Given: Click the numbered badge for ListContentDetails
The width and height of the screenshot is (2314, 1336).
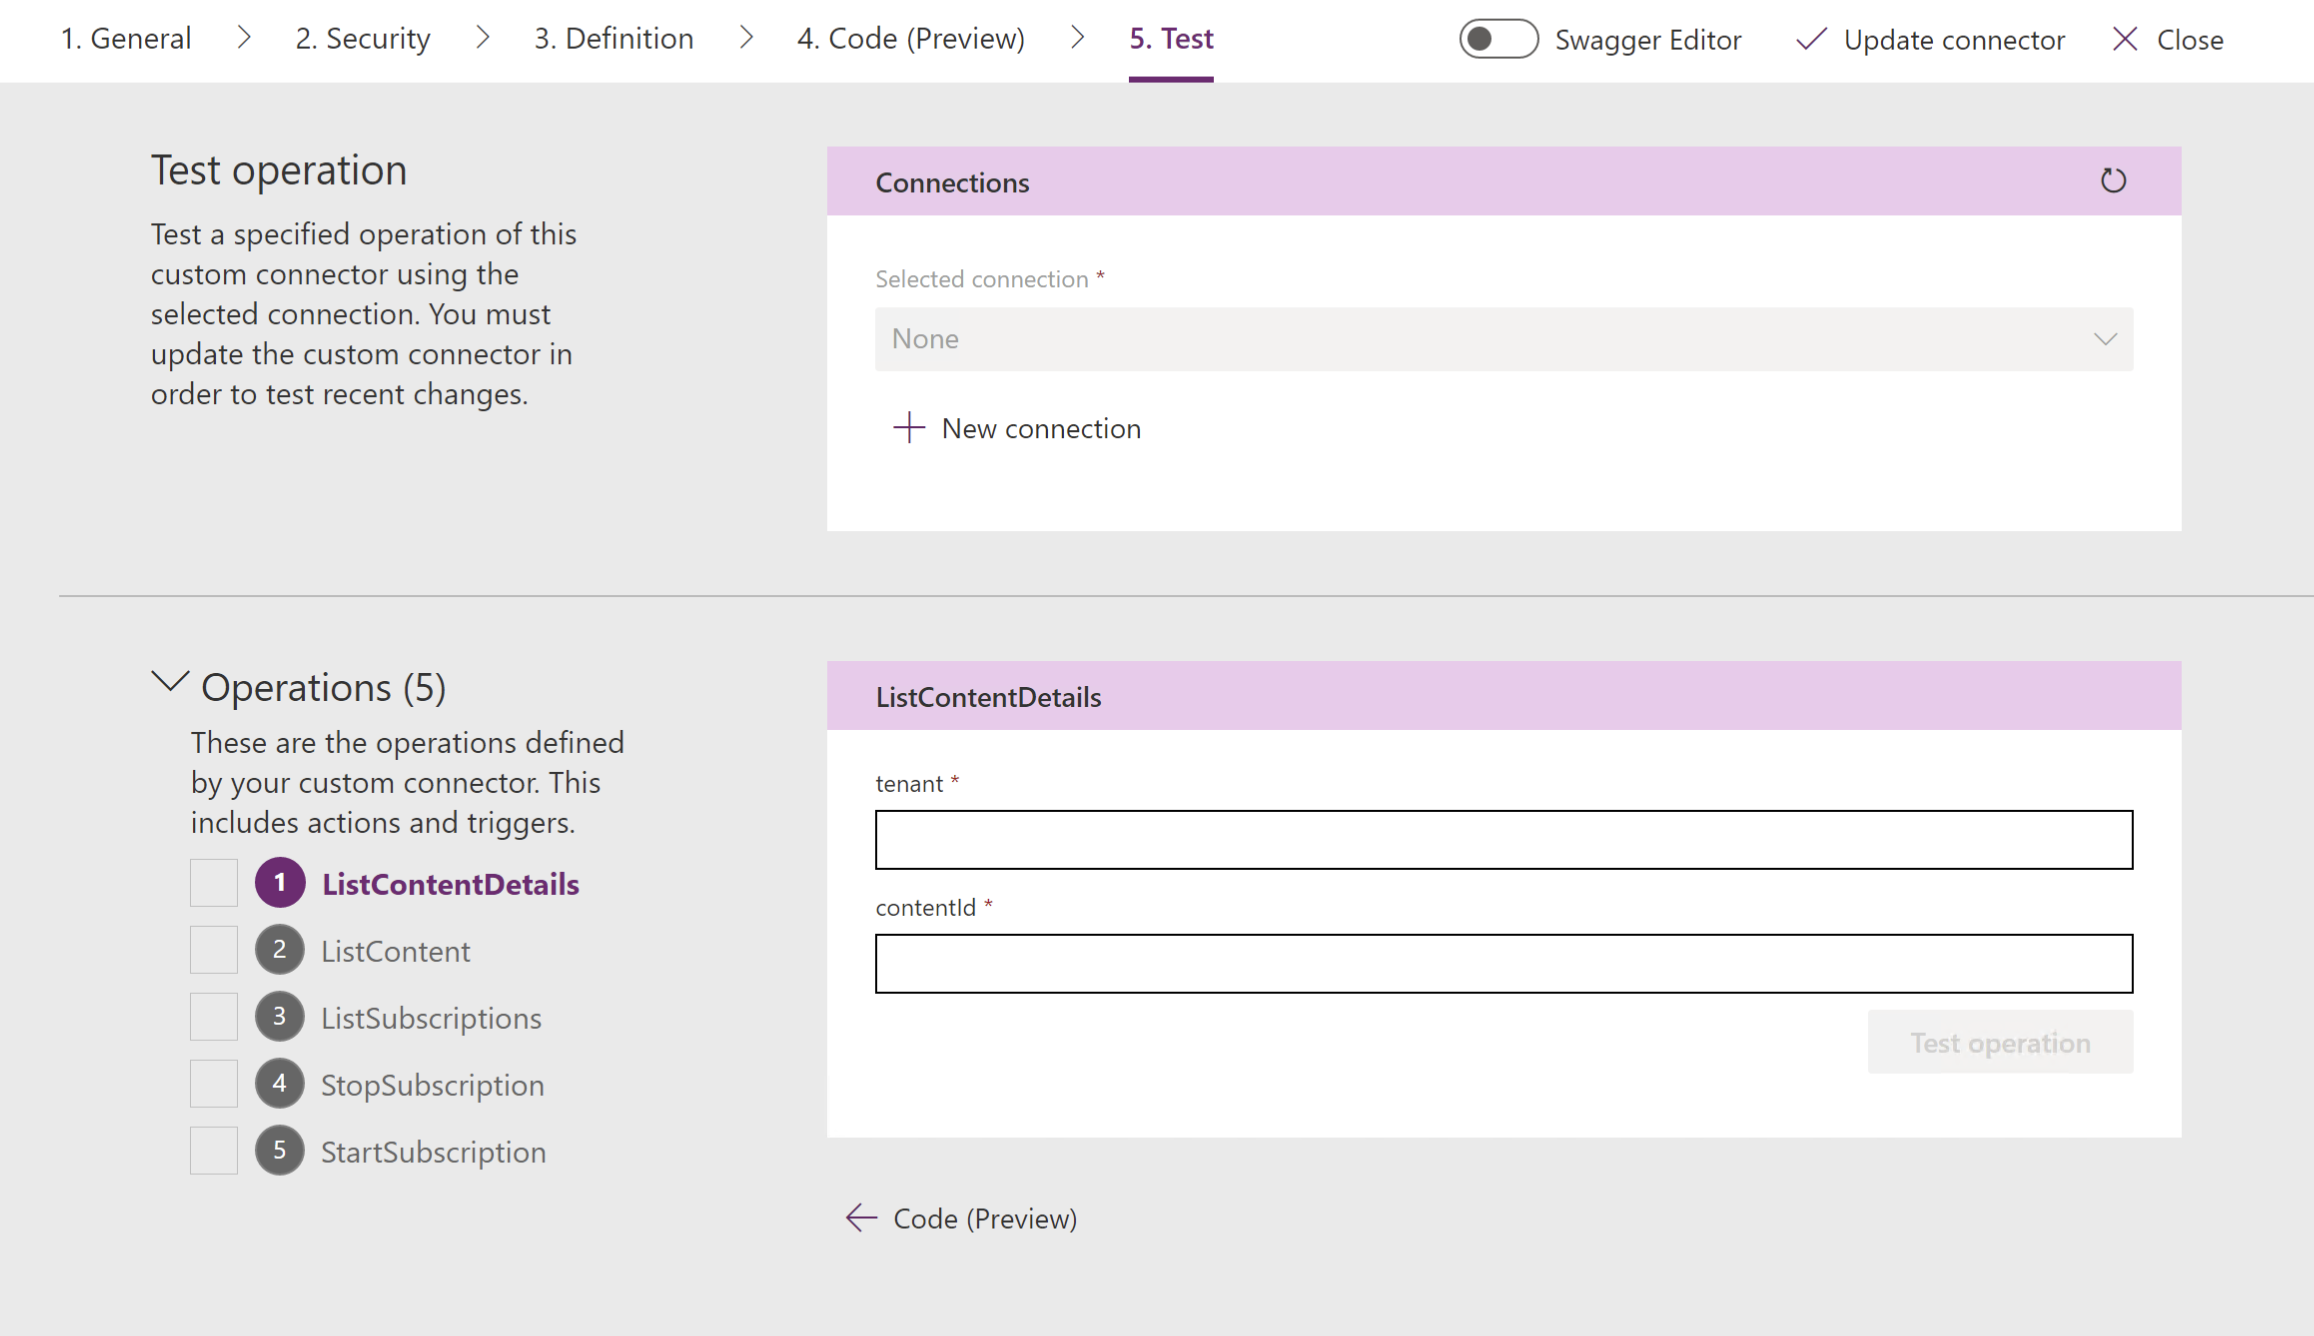Looking at the screenshot, I should tap(280, 882).
